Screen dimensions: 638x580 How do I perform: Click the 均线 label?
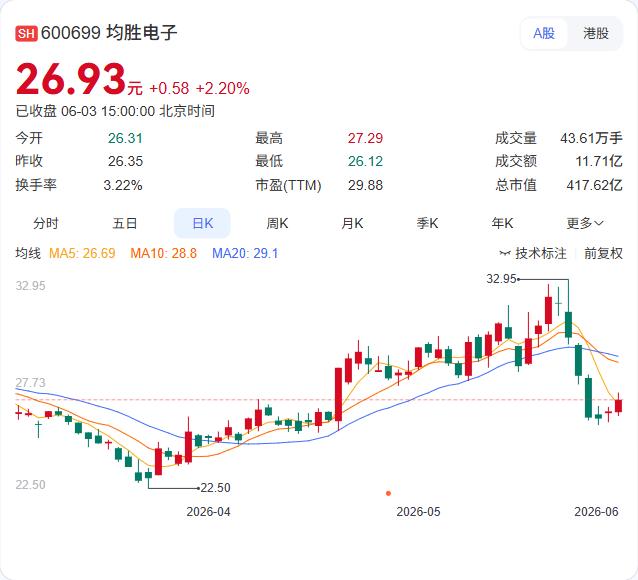(x=28, y=254)
